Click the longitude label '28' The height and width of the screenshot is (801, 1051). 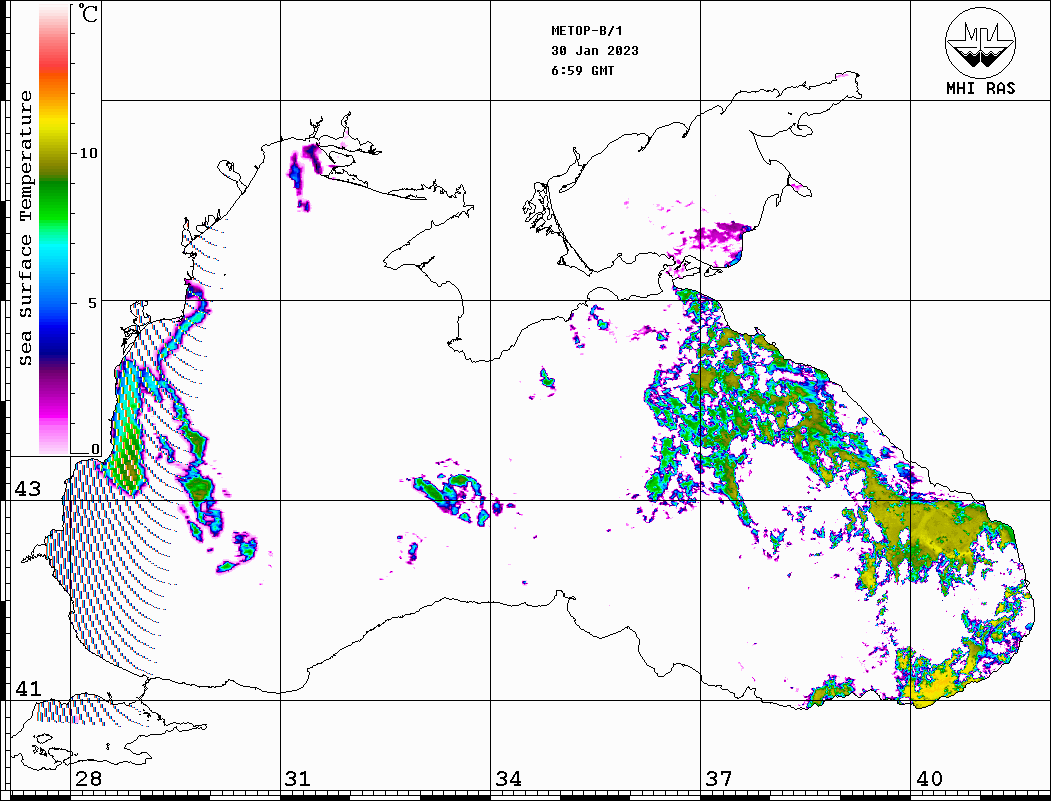(88, 778)
